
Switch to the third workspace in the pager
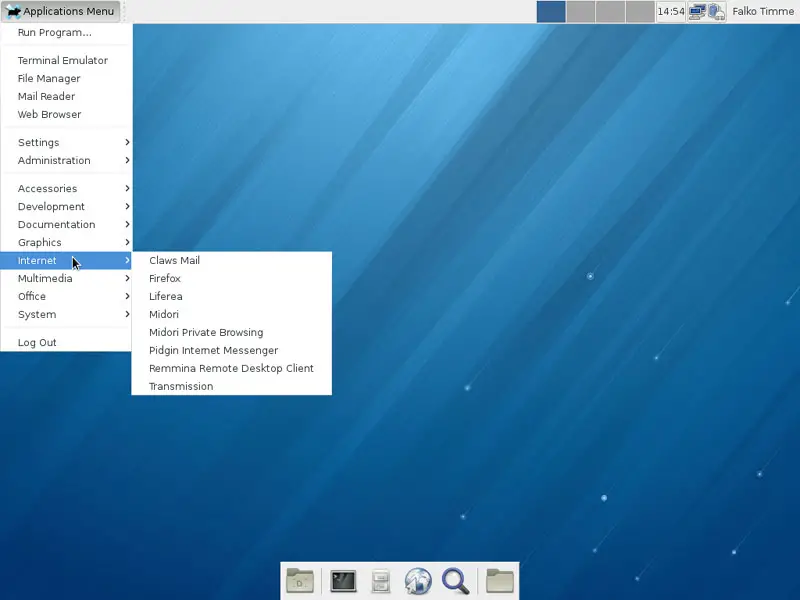click(610, 11)
